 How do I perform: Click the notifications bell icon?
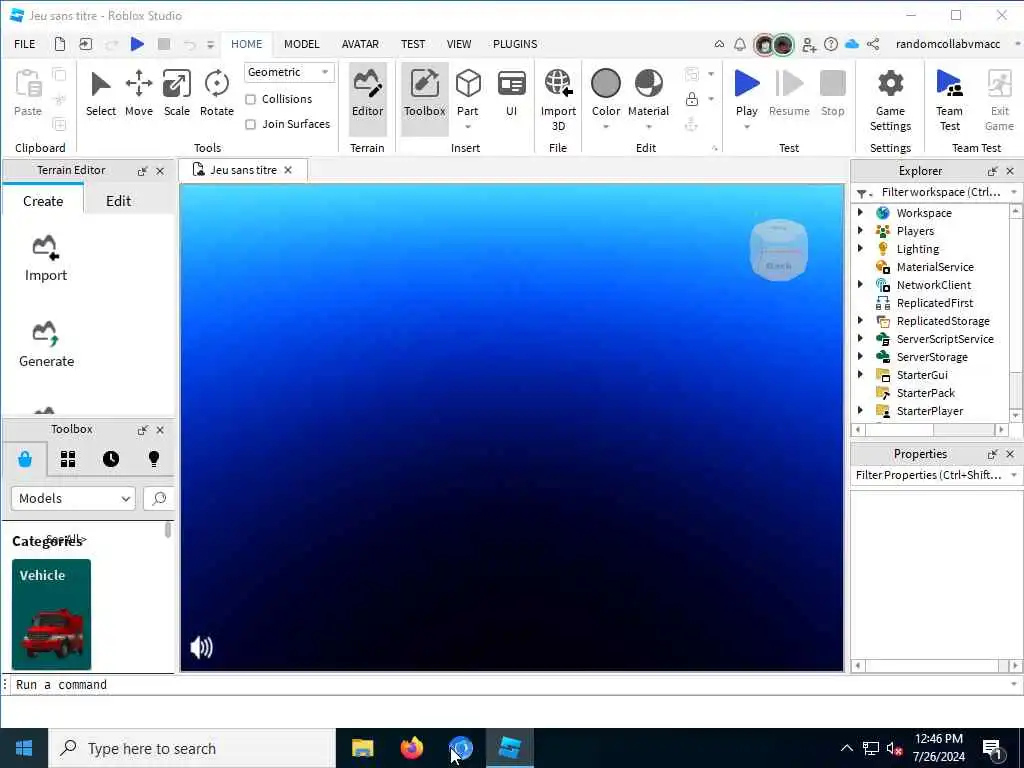[740, 44]
